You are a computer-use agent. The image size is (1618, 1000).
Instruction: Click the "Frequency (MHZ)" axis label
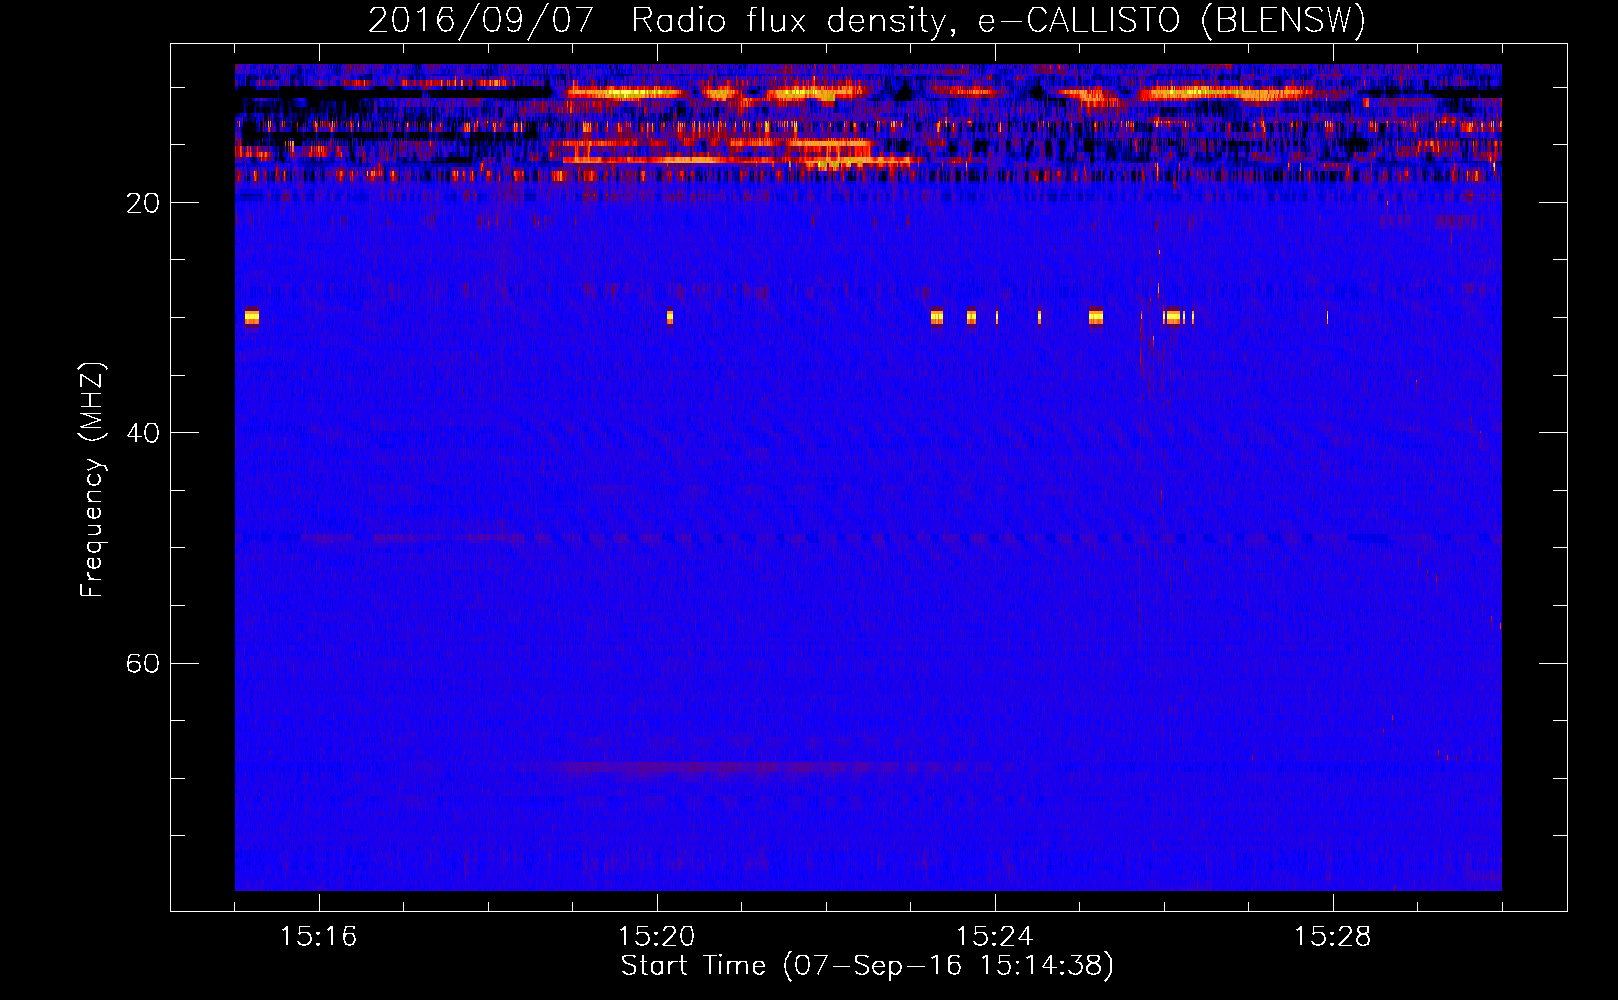point(91,480)
